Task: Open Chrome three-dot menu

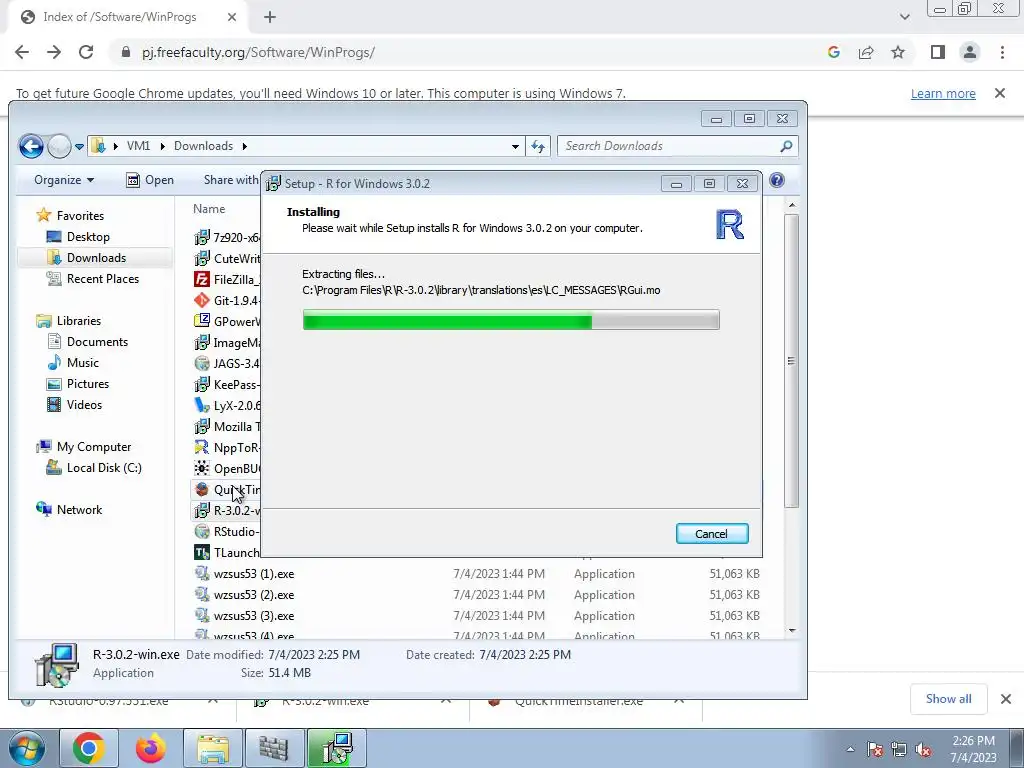Action: click(1002, 52)
